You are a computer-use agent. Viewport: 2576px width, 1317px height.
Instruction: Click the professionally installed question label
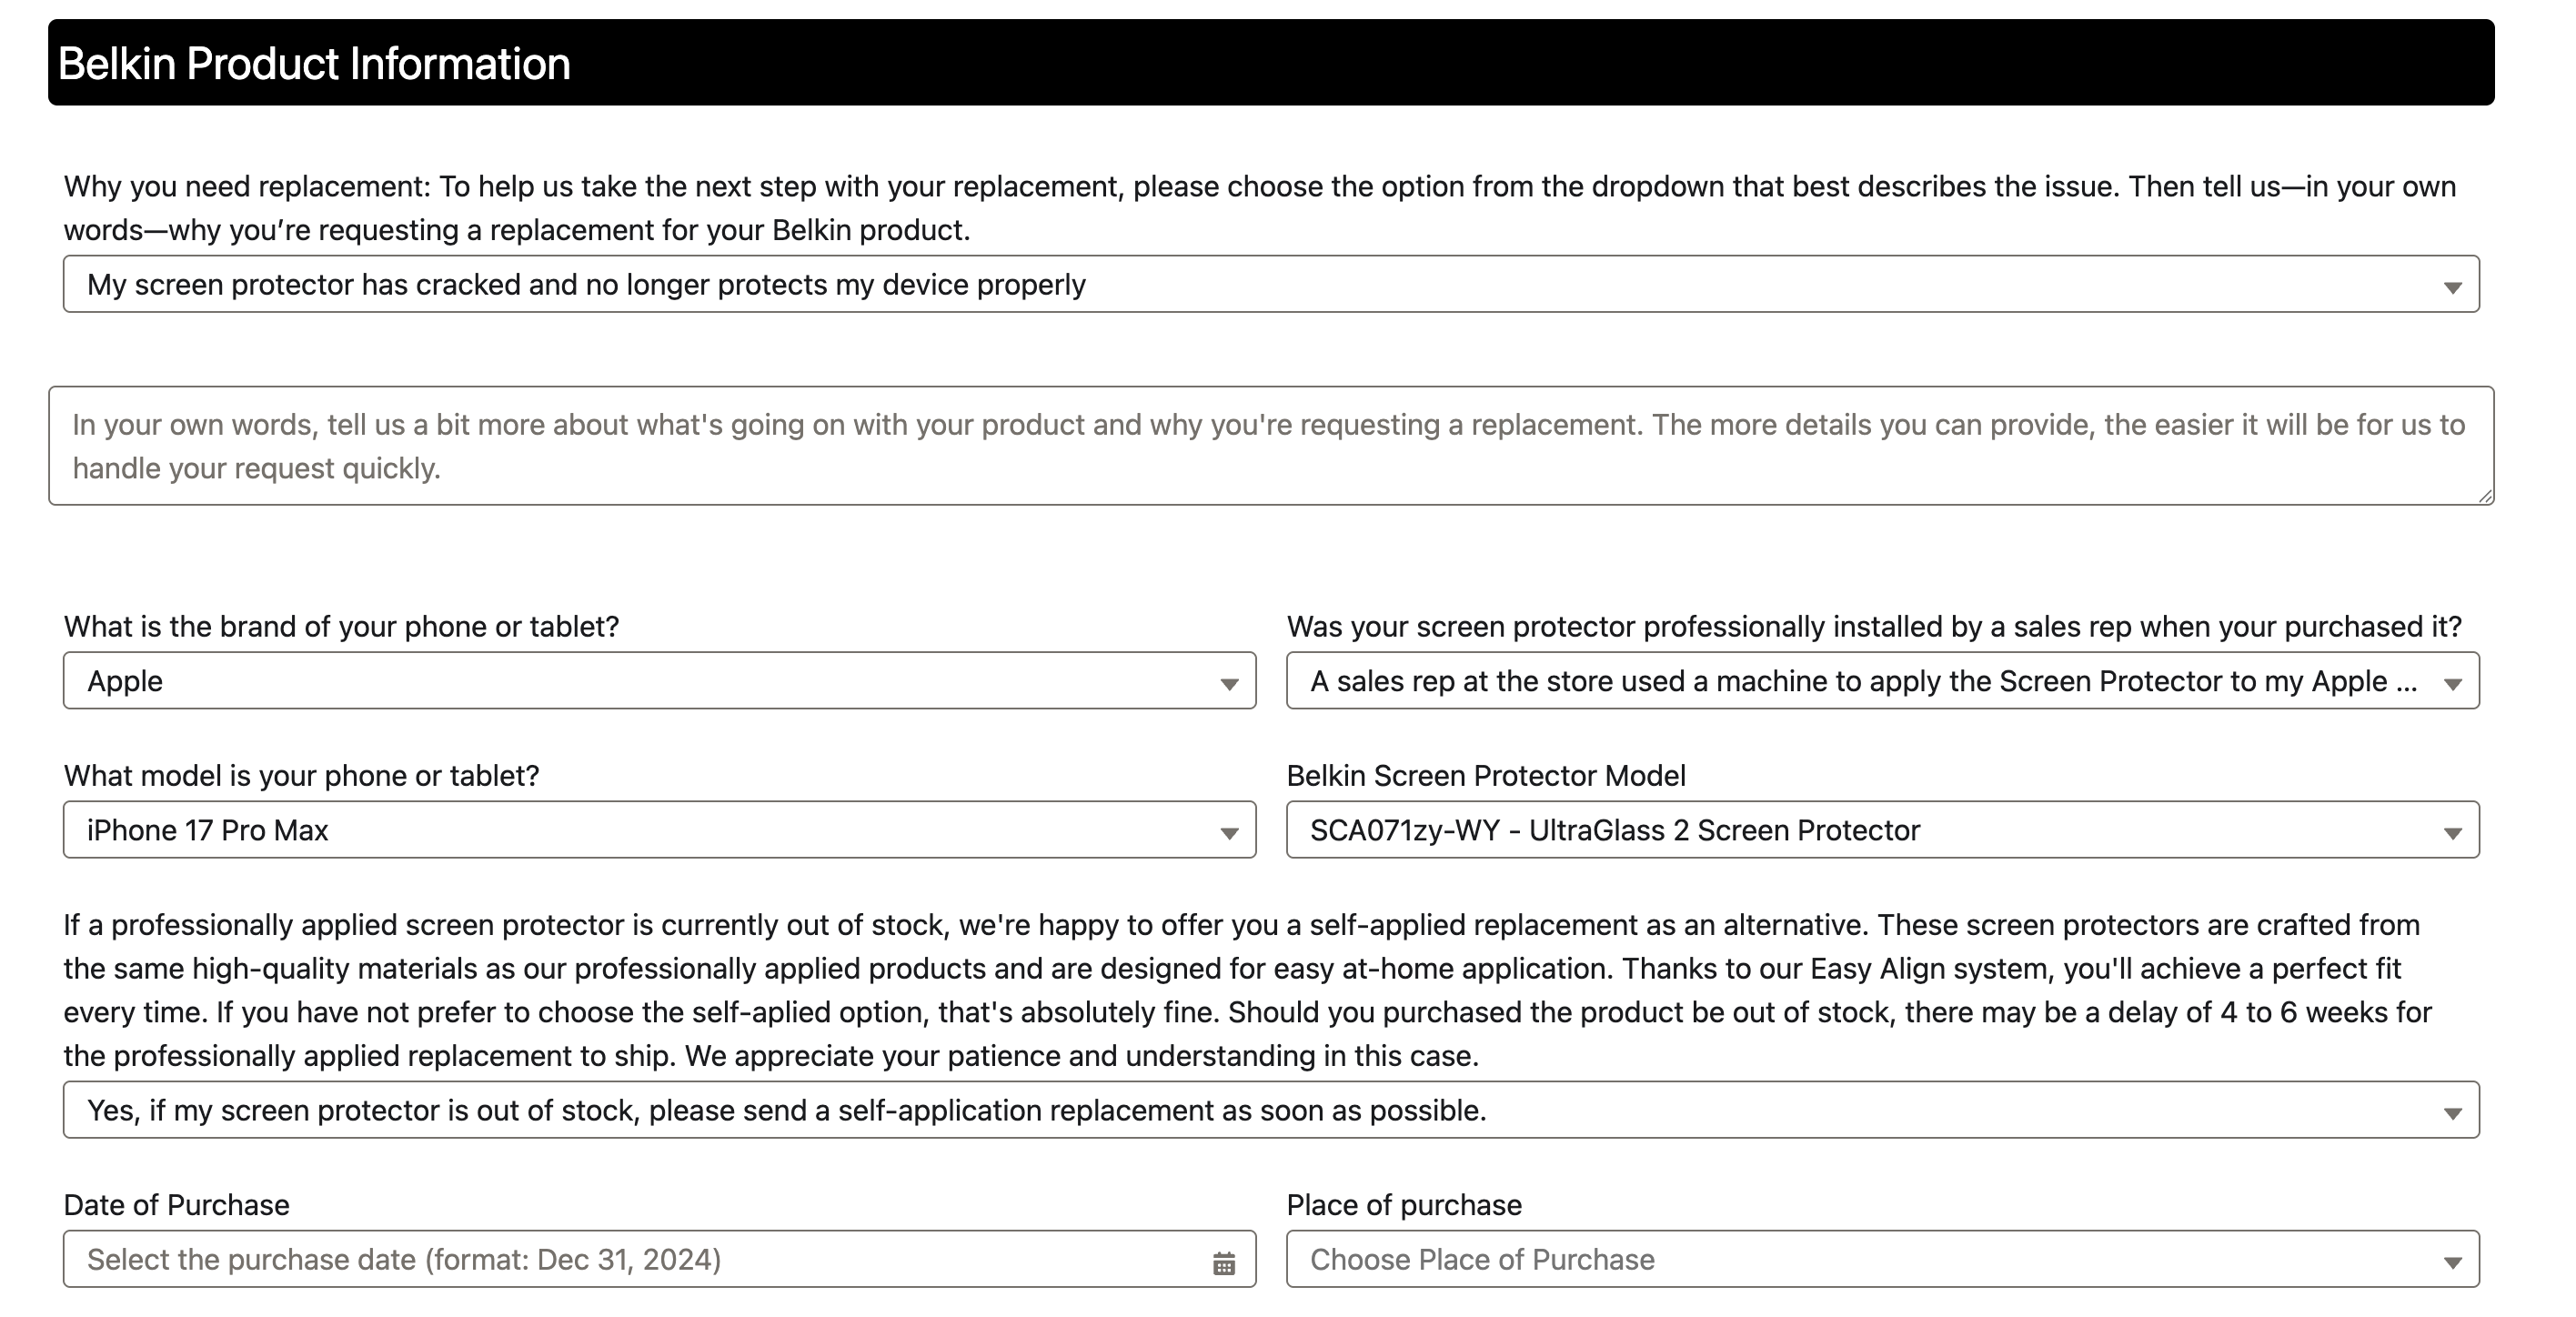1875,627
